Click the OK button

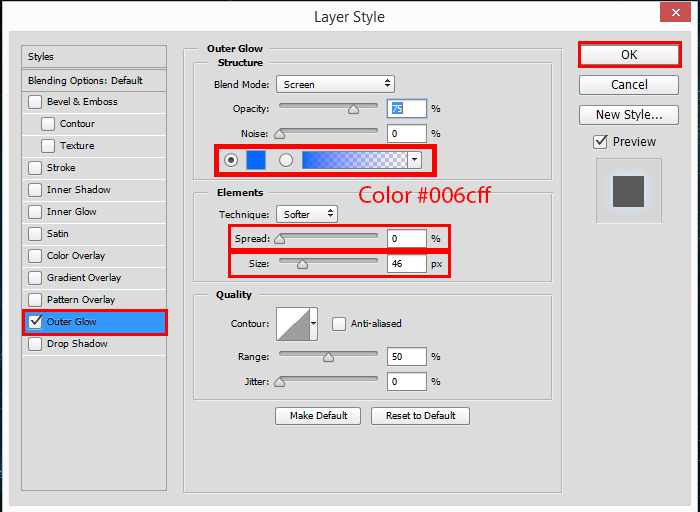[x=629, y=54]
